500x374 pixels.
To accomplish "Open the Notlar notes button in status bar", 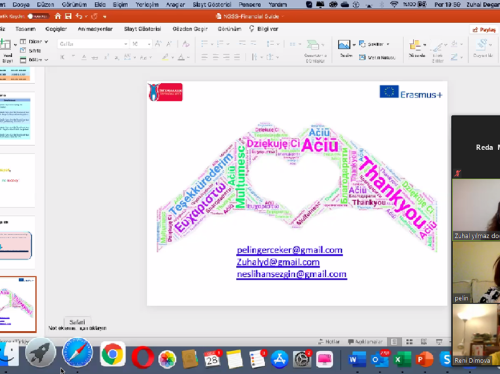I will tap(329, 342).
